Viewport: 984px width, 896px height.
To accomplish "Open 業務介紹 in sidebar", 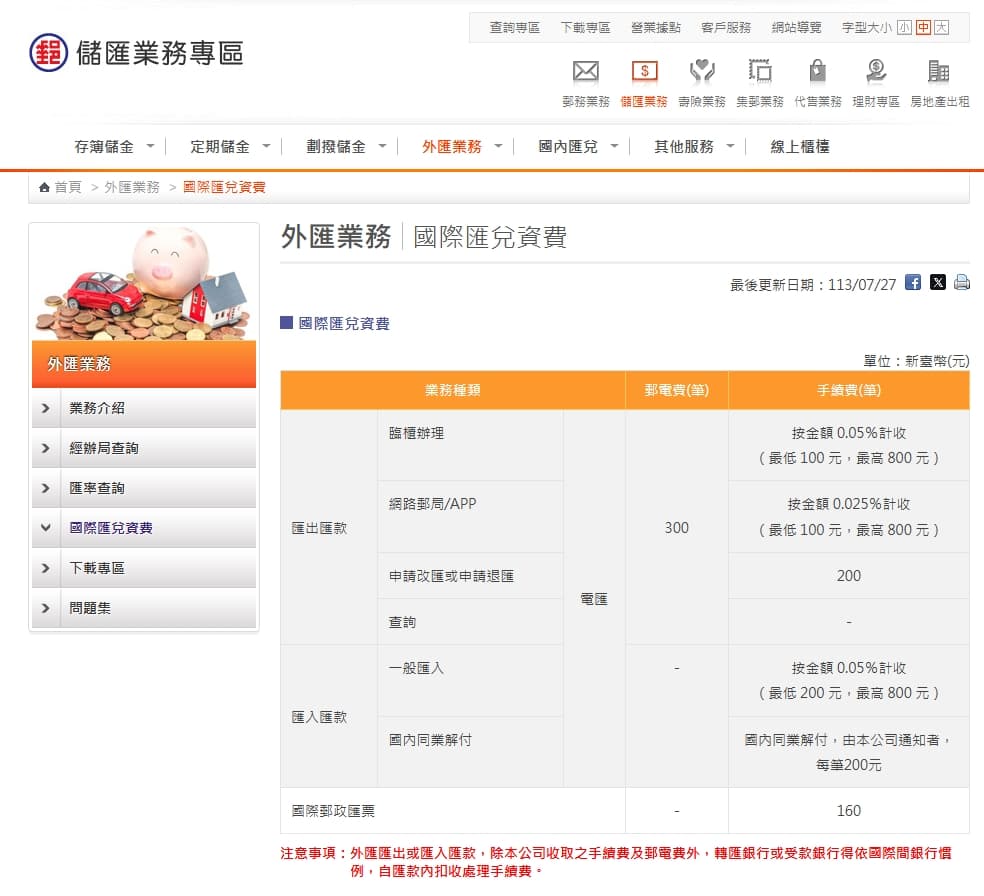I will point(97,408).
